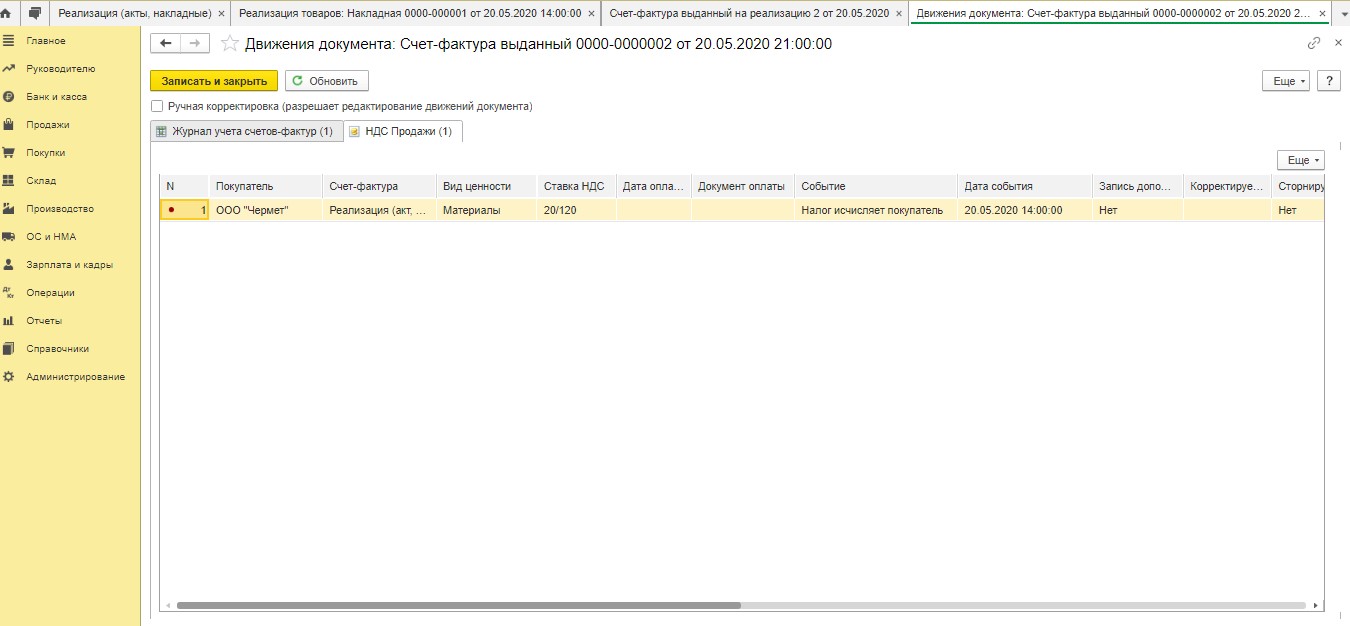Add document to favorites with star icon
1350x626 pixels.
point(230,44)
